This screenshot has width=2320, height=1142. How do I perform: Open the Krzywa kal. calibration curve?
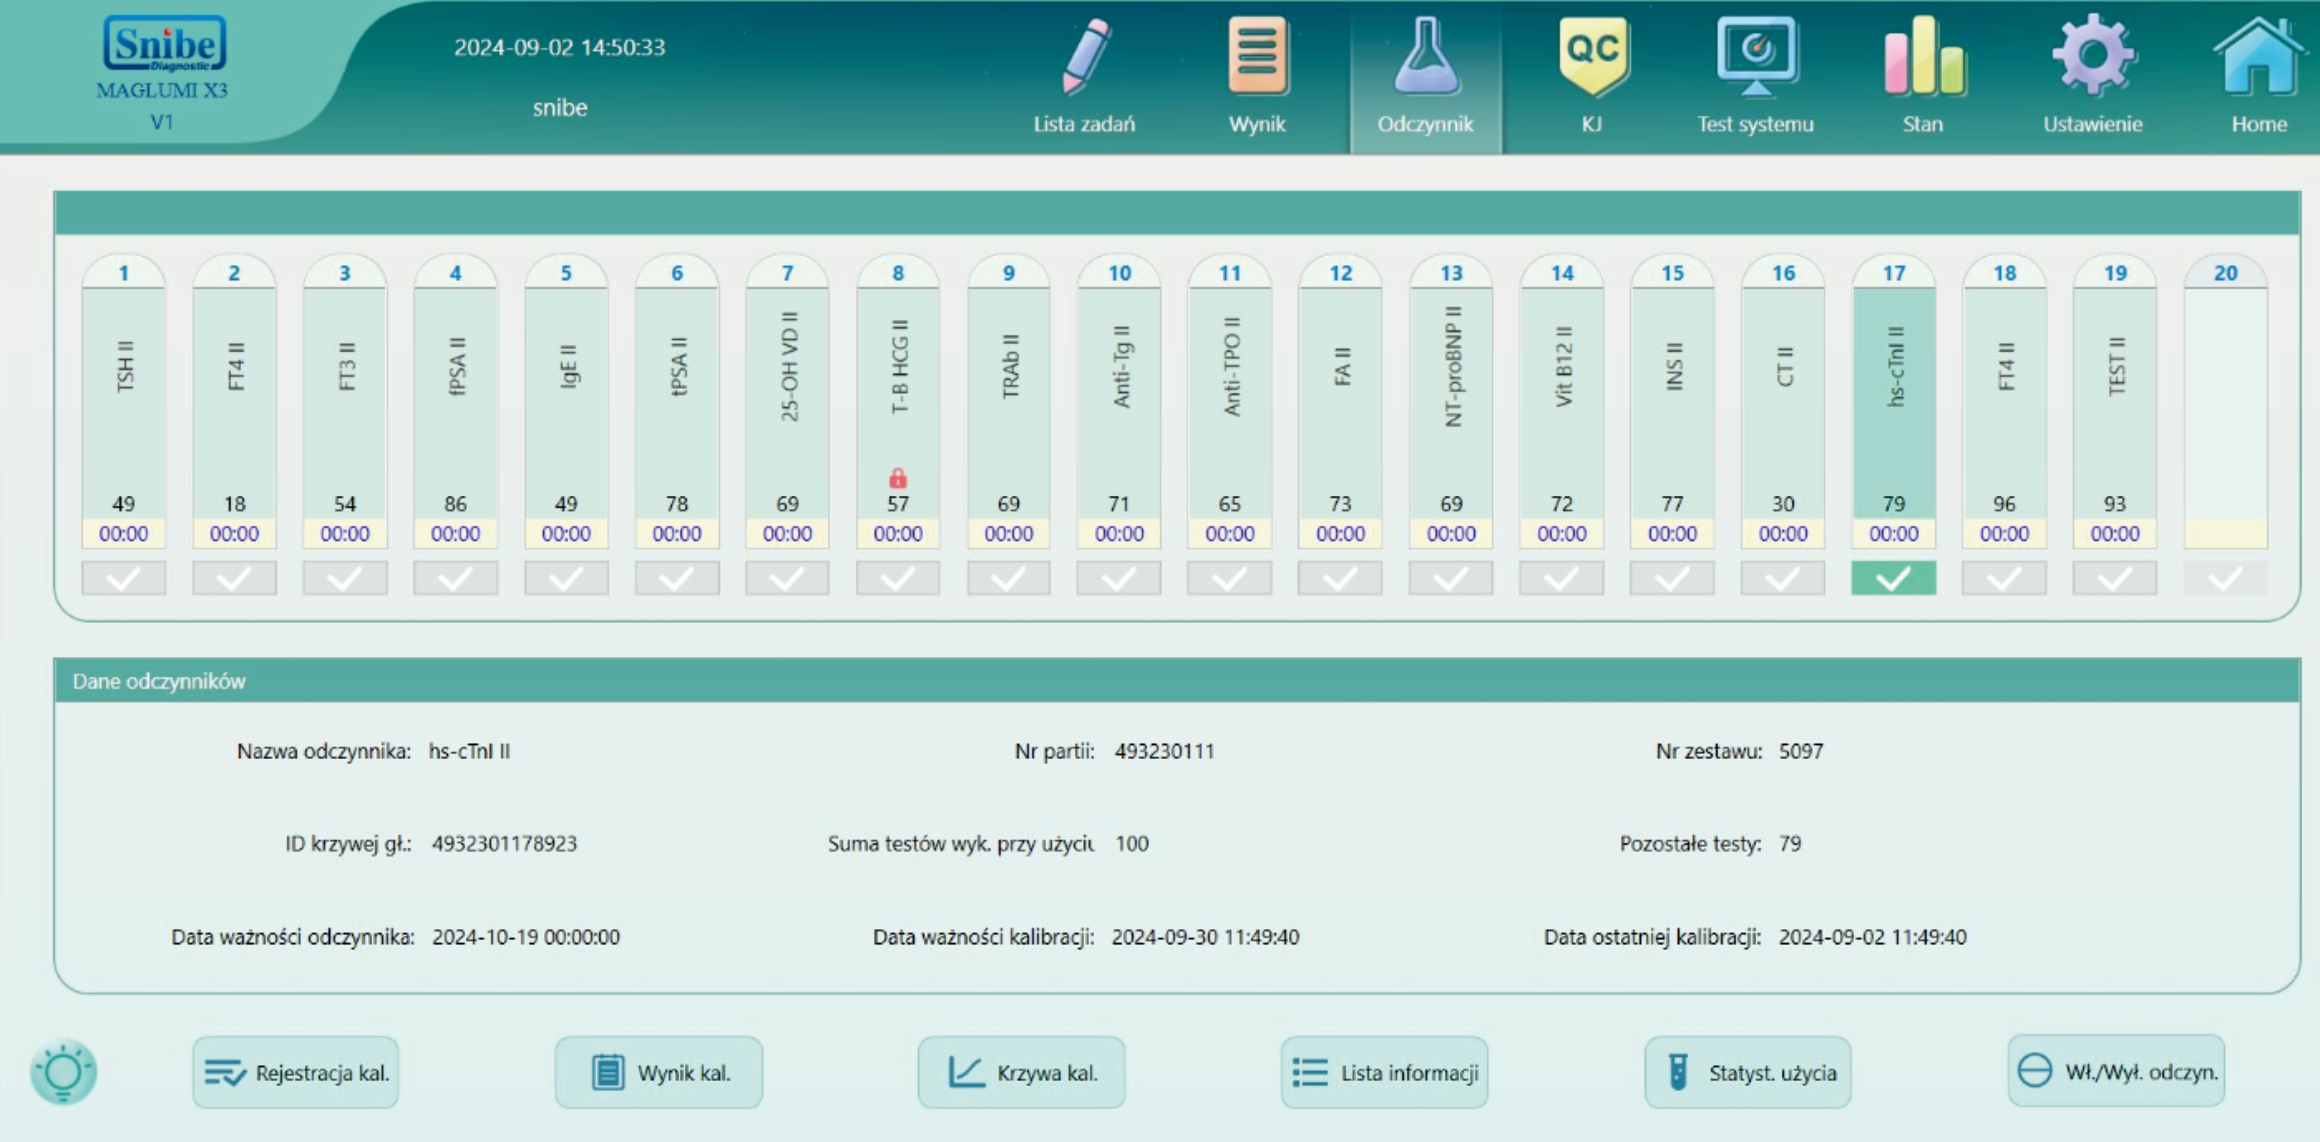coord(1021,1072)
